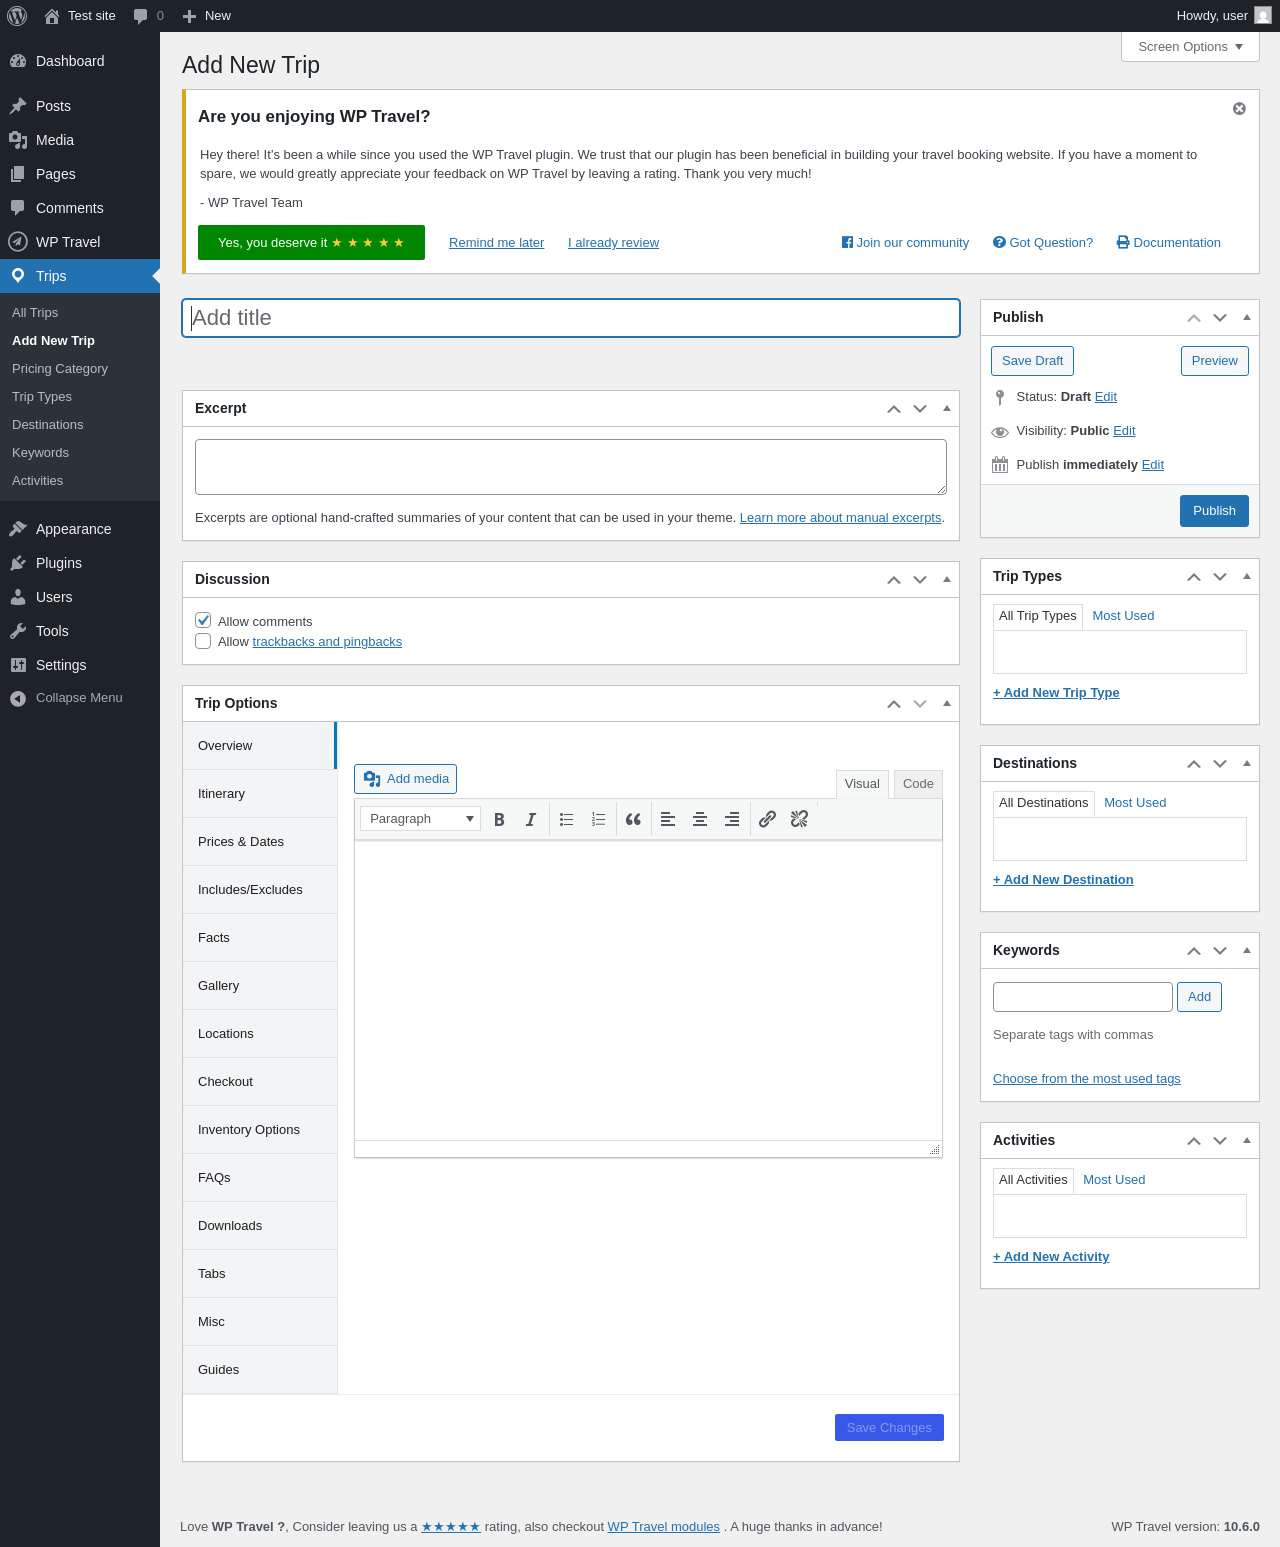Click the Preview button
This screenshot has width=1280, height=1547.
click(x=1215, y=361)
